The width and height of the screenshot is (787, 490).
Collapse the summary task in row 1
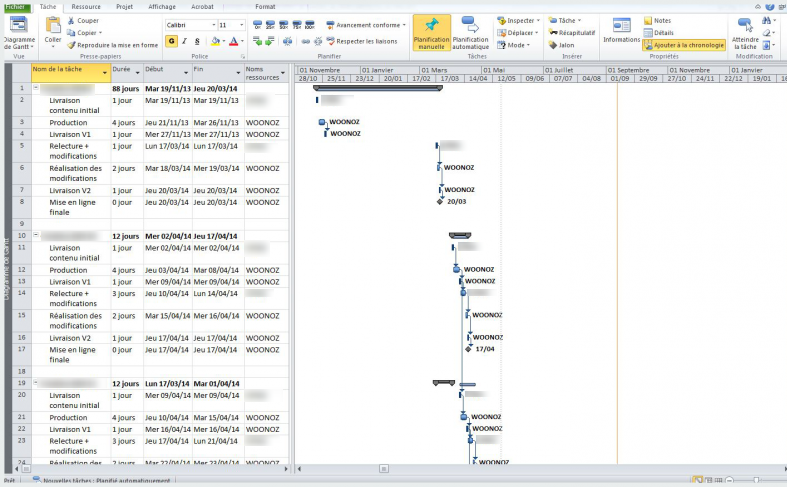(x=36, y=87)
